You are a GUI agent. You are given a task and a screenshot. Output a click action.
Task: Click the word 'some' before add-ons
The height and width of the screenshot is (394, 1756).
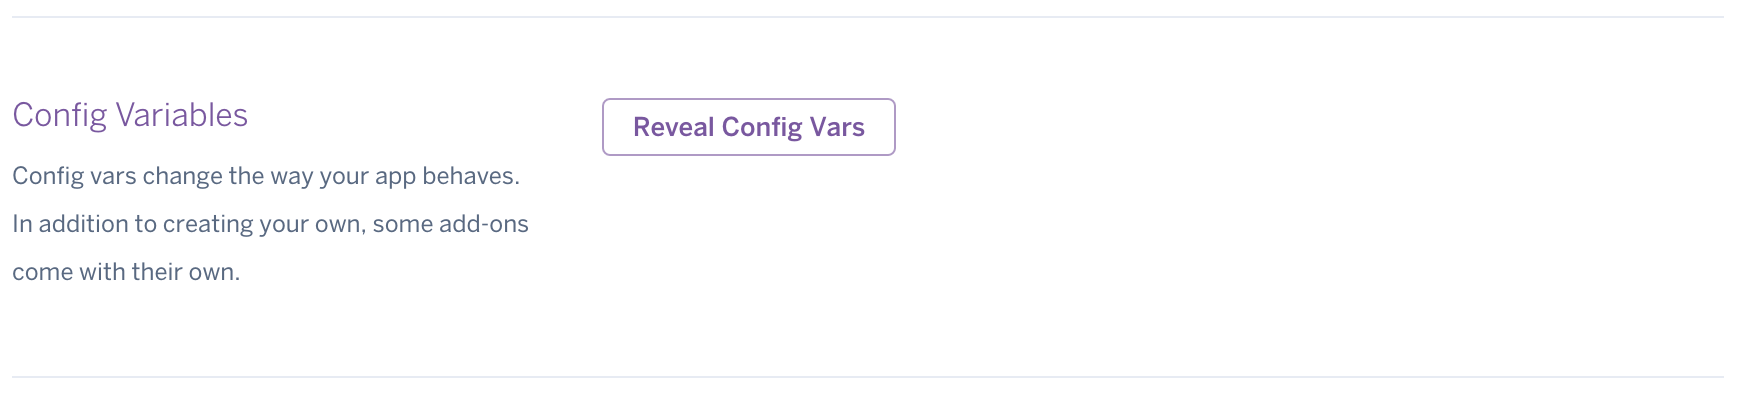point(403,225)
